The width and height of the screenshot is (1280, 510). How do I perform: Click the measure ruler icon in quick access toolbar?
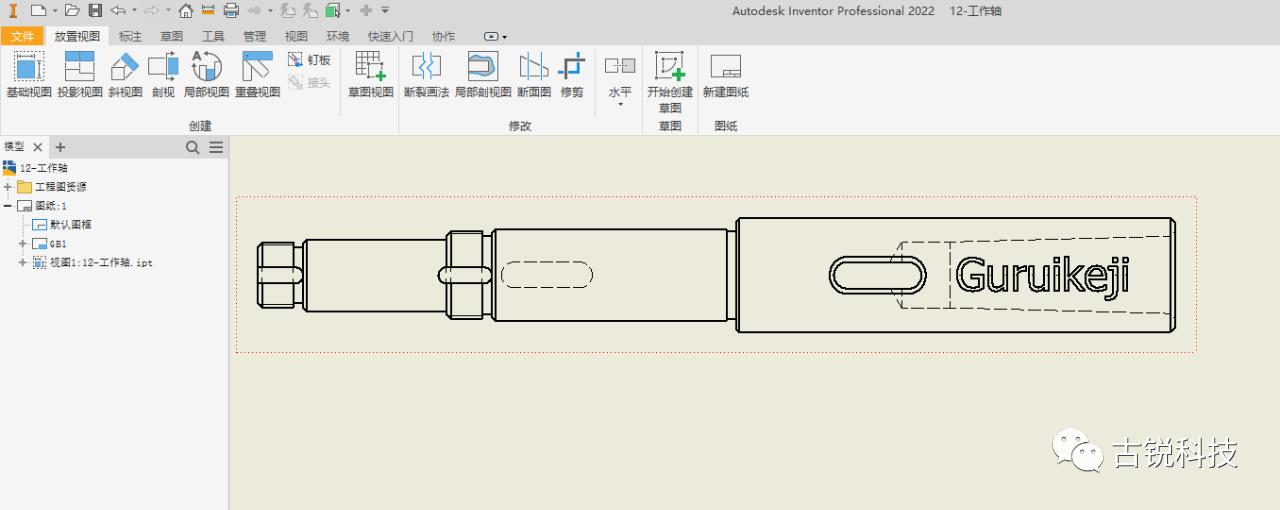[x=208, y=10]
